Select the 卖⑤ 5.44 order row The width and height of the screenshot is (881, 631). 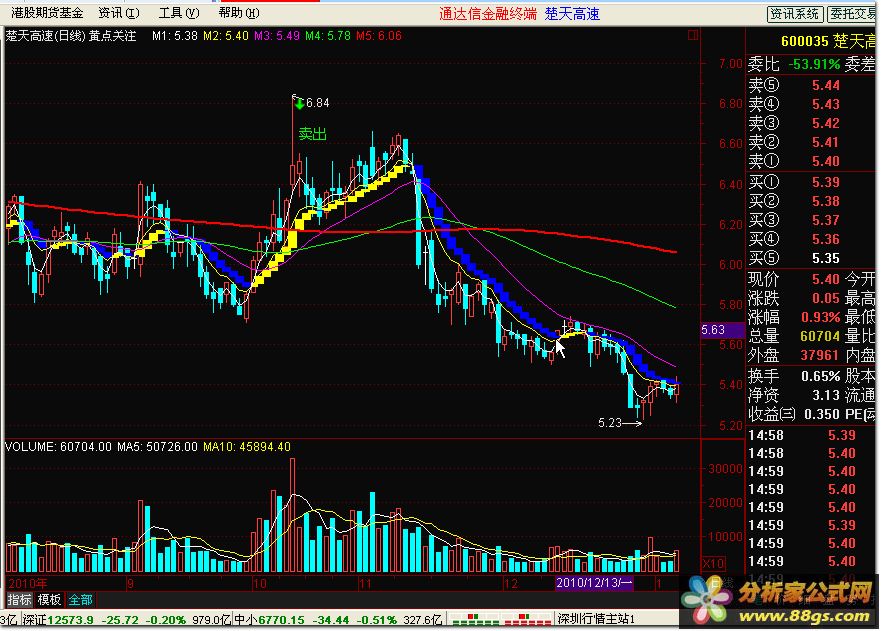coord(812,85)
